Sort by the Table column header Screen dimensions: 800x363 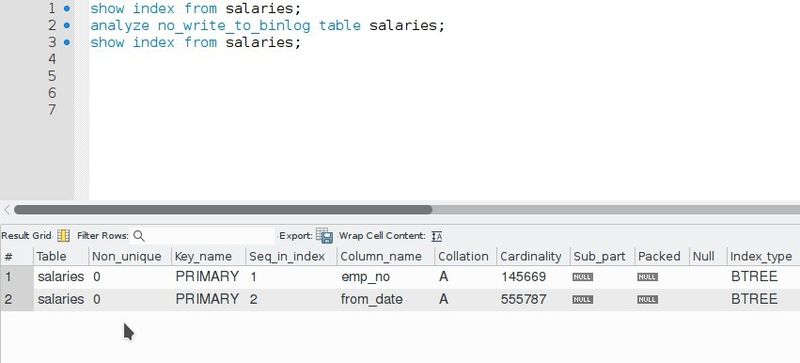(x=61, y=256)
